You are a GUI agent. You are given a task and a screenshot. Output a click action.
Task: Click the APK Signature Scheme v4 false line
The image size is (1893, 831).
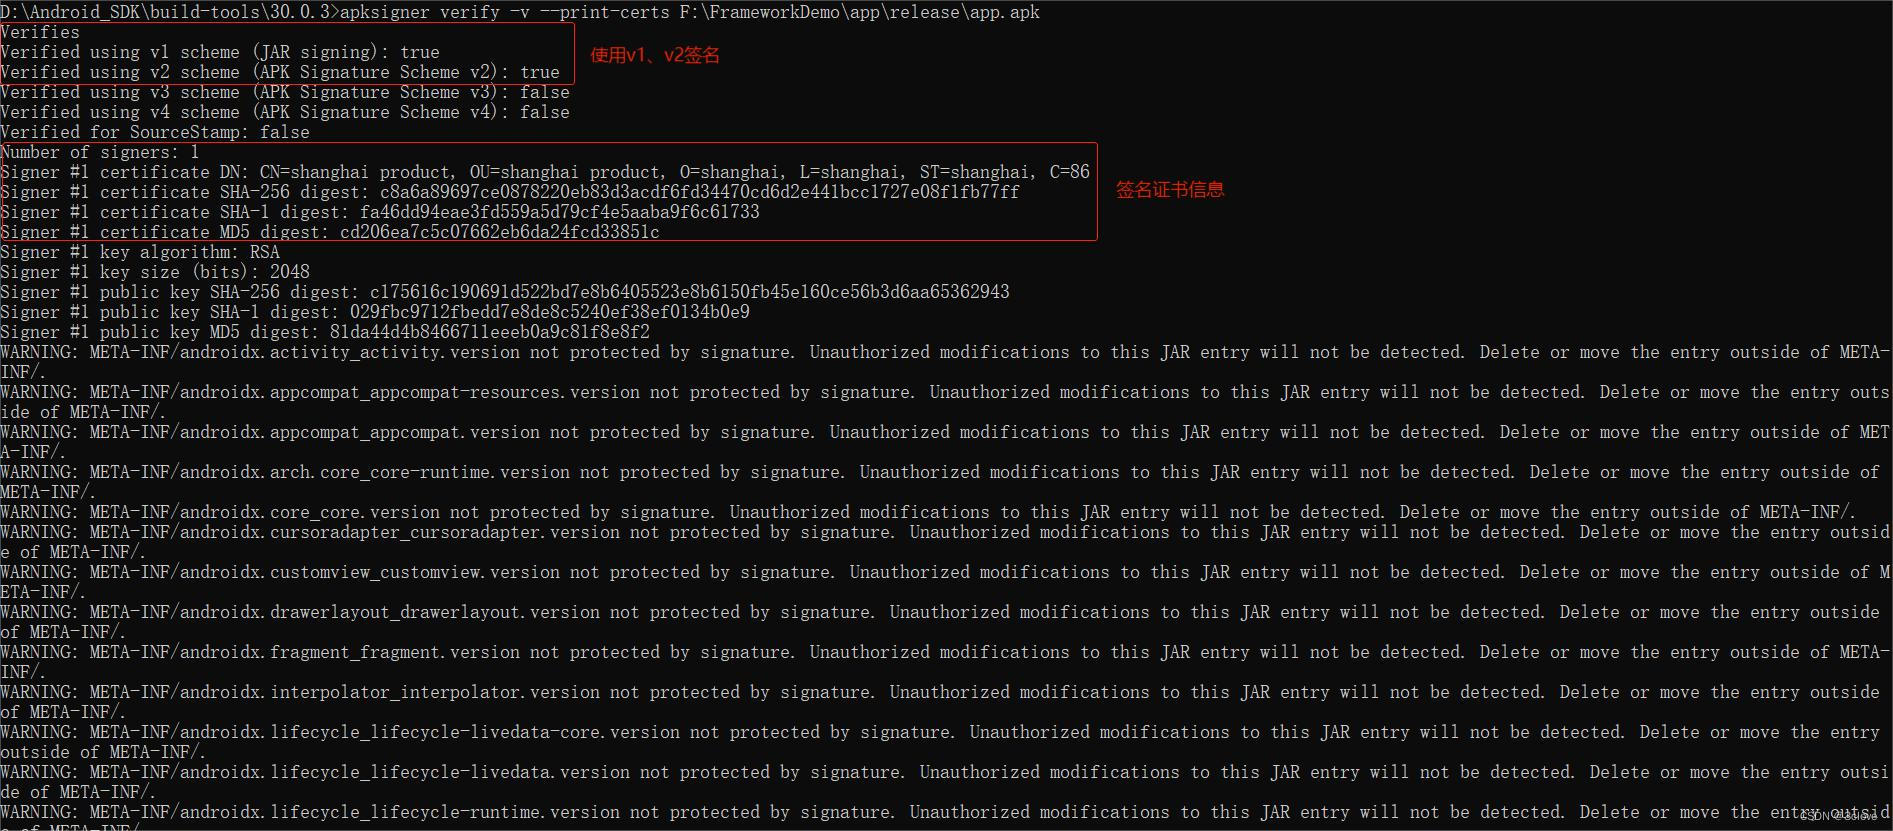click(x=285, y=112)
